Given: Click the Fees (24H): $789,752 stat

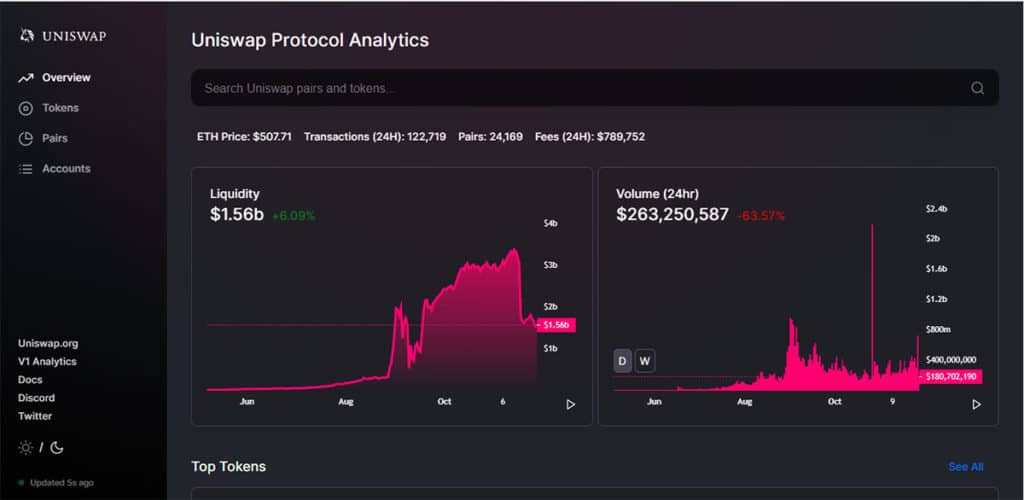Looking at the screenshot, I should pos(590,137).
